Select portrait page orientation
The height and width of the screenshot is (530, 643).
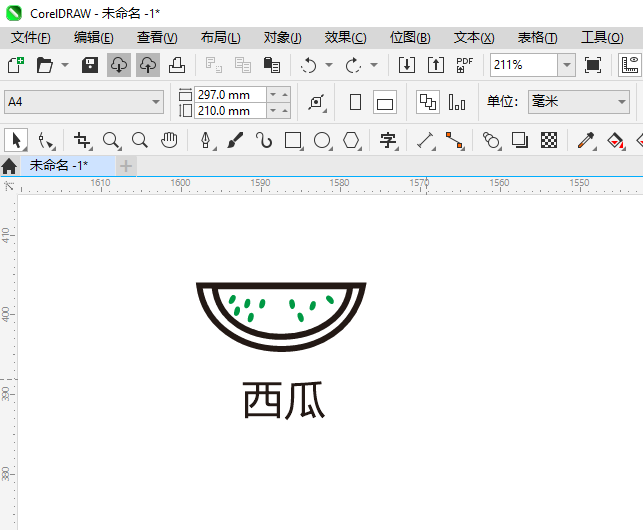pos(356,102)
